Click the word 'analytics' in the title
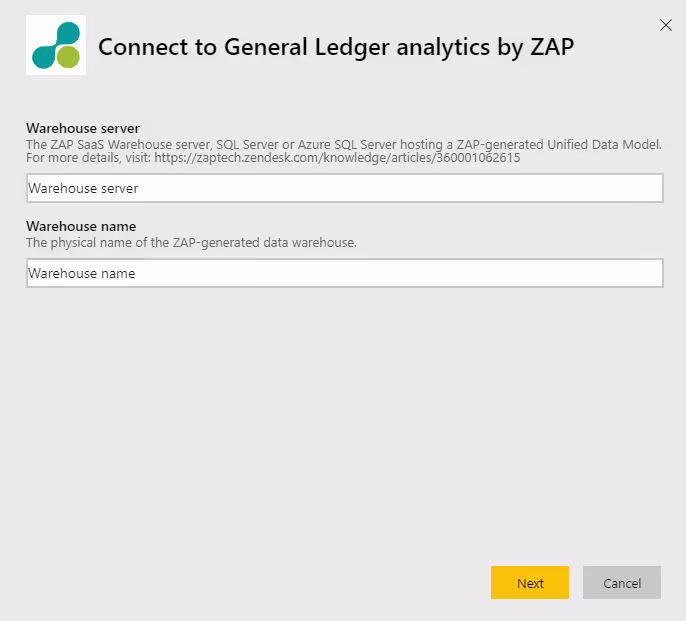 (444, 47)
